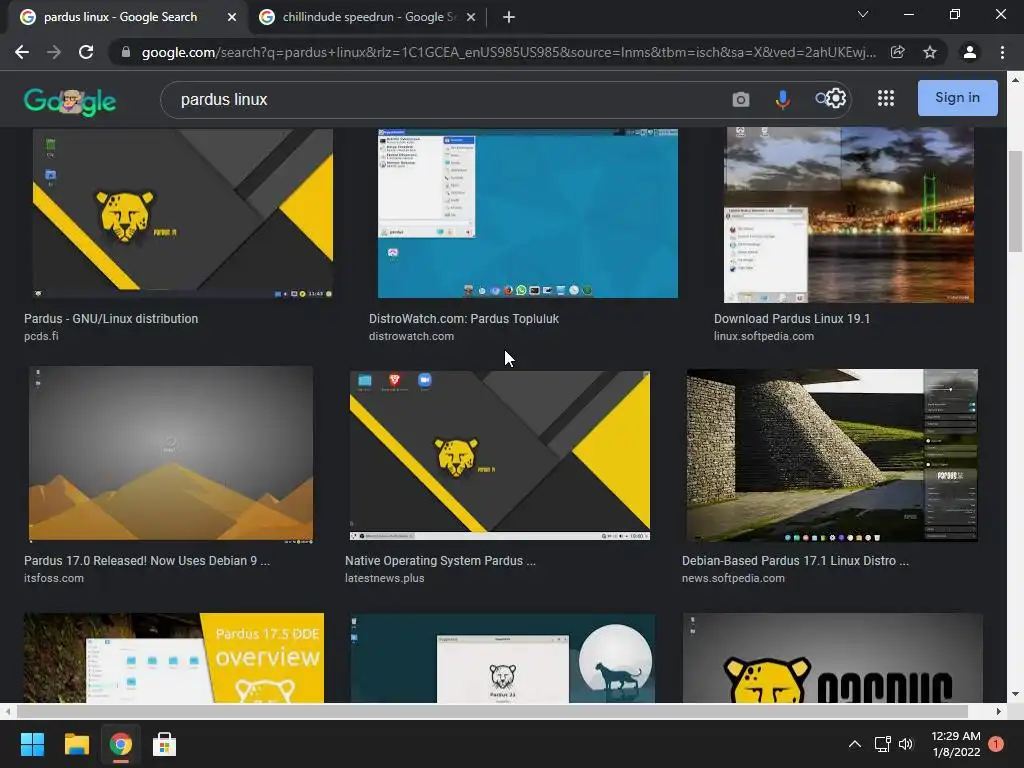1024x768 pixels.
Task: Click 'Pardus 17.0 Released!' title
Action: [x=147, y=560]
